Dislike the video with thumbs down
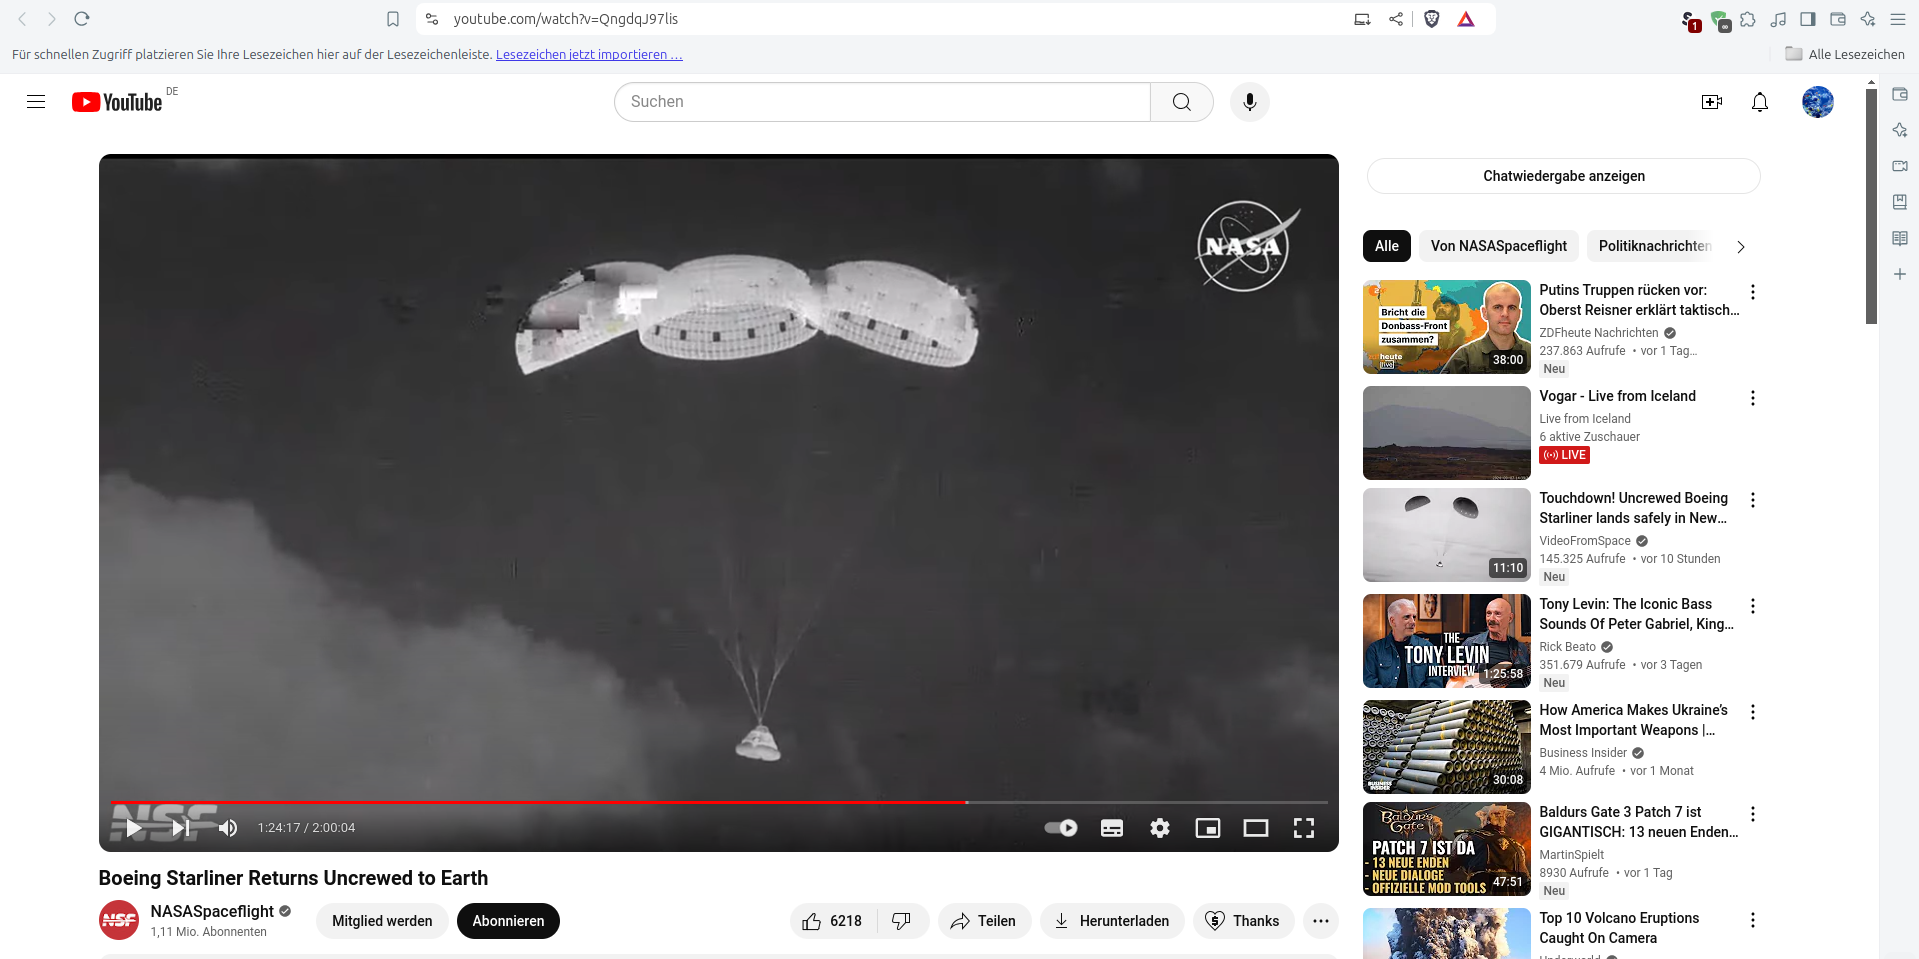The image size is (1919, 959). click(902, 921)
